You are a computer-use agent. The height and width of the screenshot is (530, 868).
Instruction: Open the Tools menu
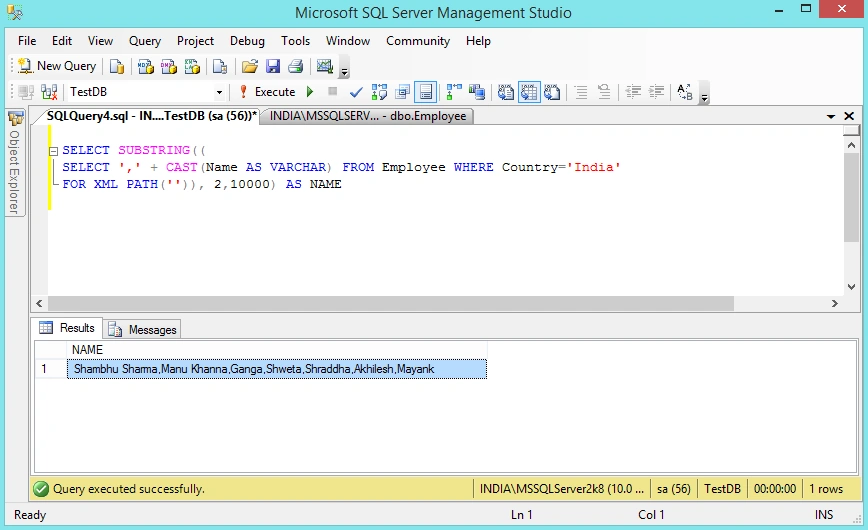click(296, 41)
